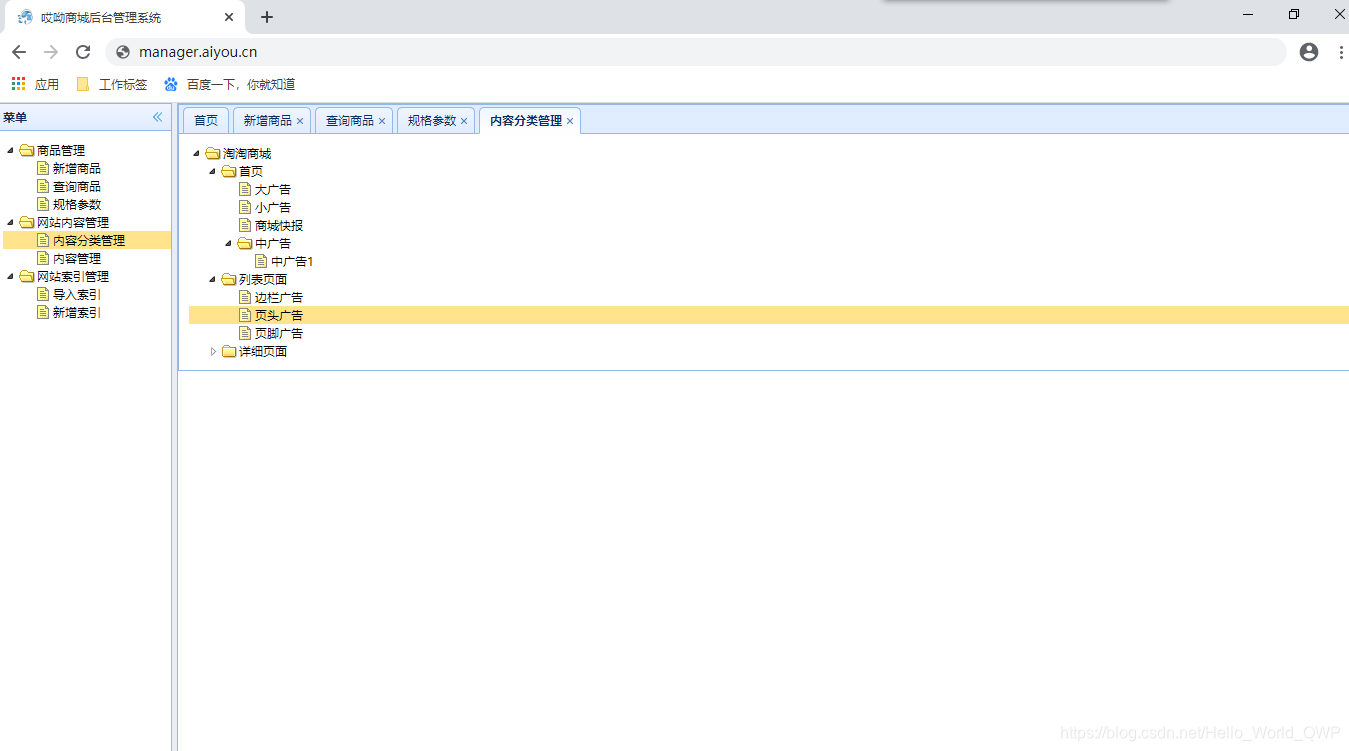The height and width of the screenshot is (751, 1349).
Task: Click file icon beside 规格参数 in menu
Action: point(43,204)
